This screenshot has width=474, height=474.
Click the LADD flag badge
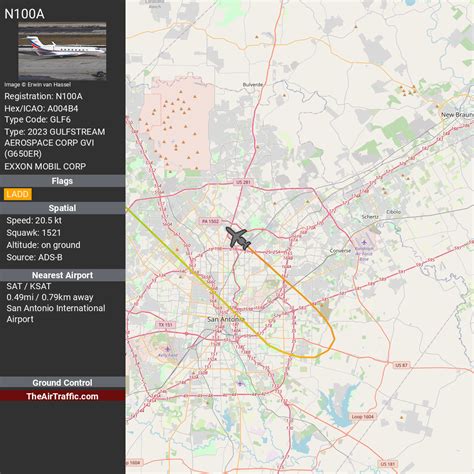(x=18, y=194)
